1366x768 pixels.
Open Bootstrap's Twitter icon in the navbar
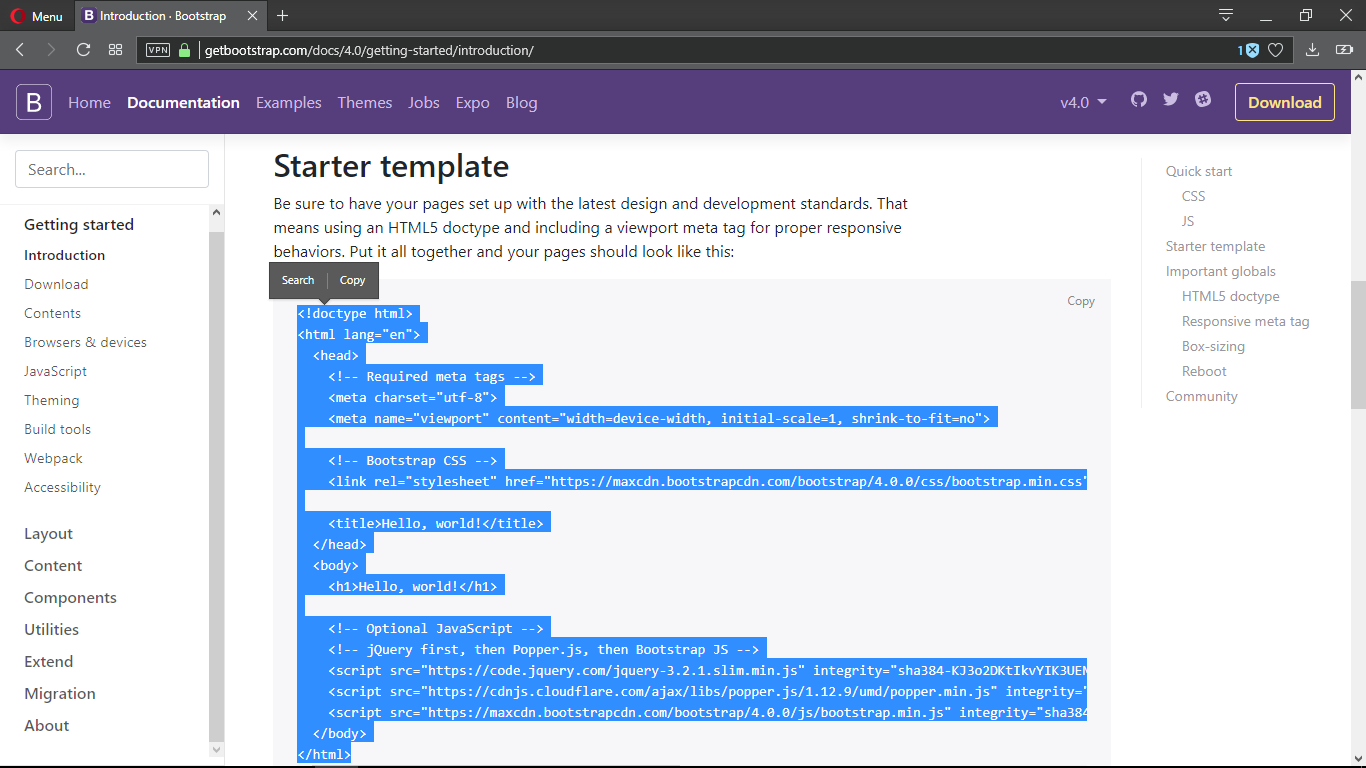1170,99
